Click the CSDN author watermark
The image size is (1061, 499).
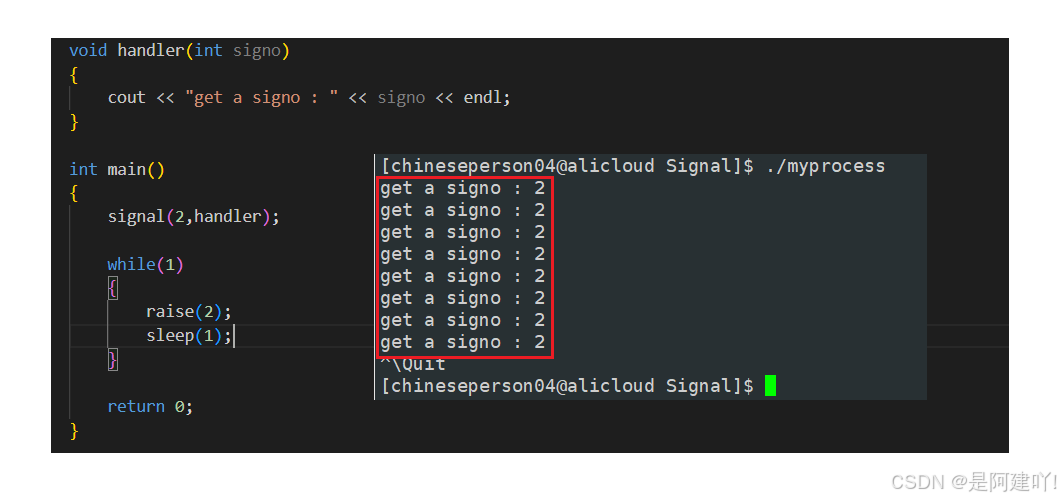(974, 481)
